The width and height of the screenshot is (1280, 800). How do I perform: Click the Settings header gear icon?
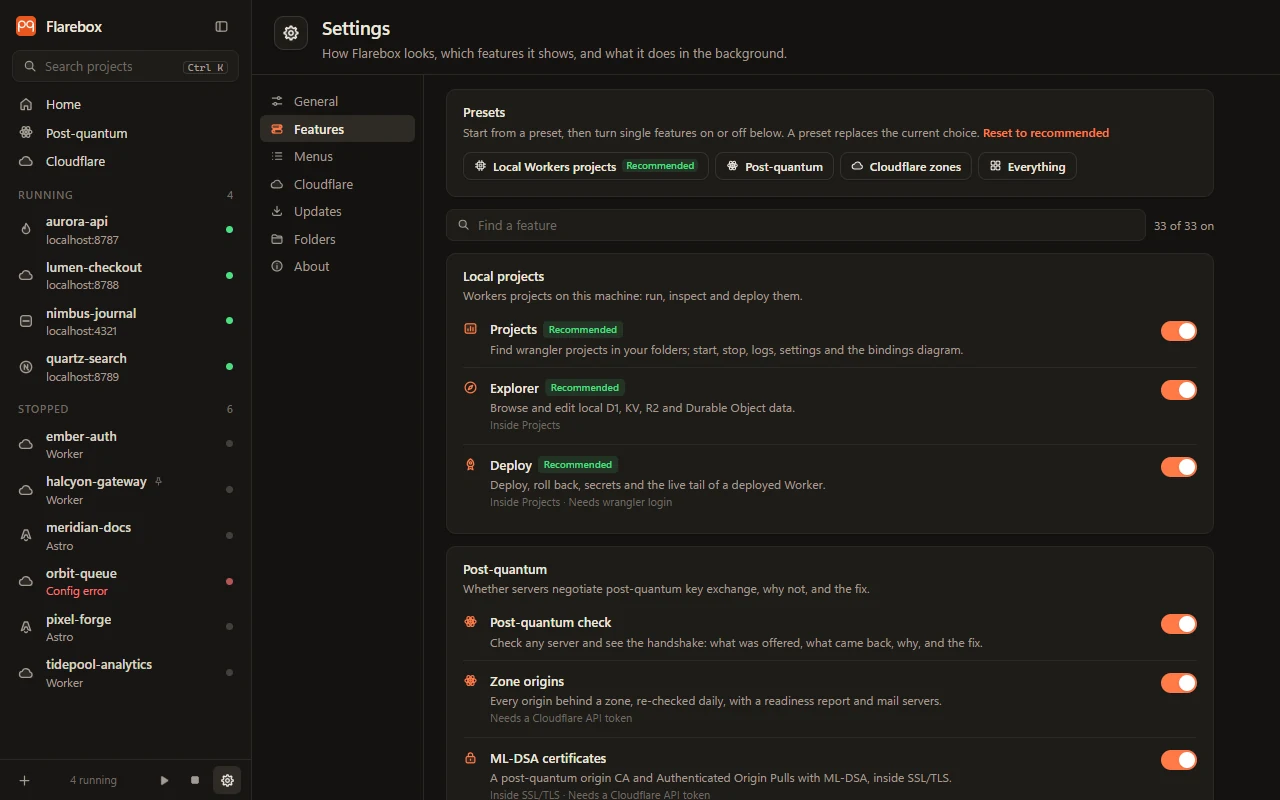pos(291,33)
